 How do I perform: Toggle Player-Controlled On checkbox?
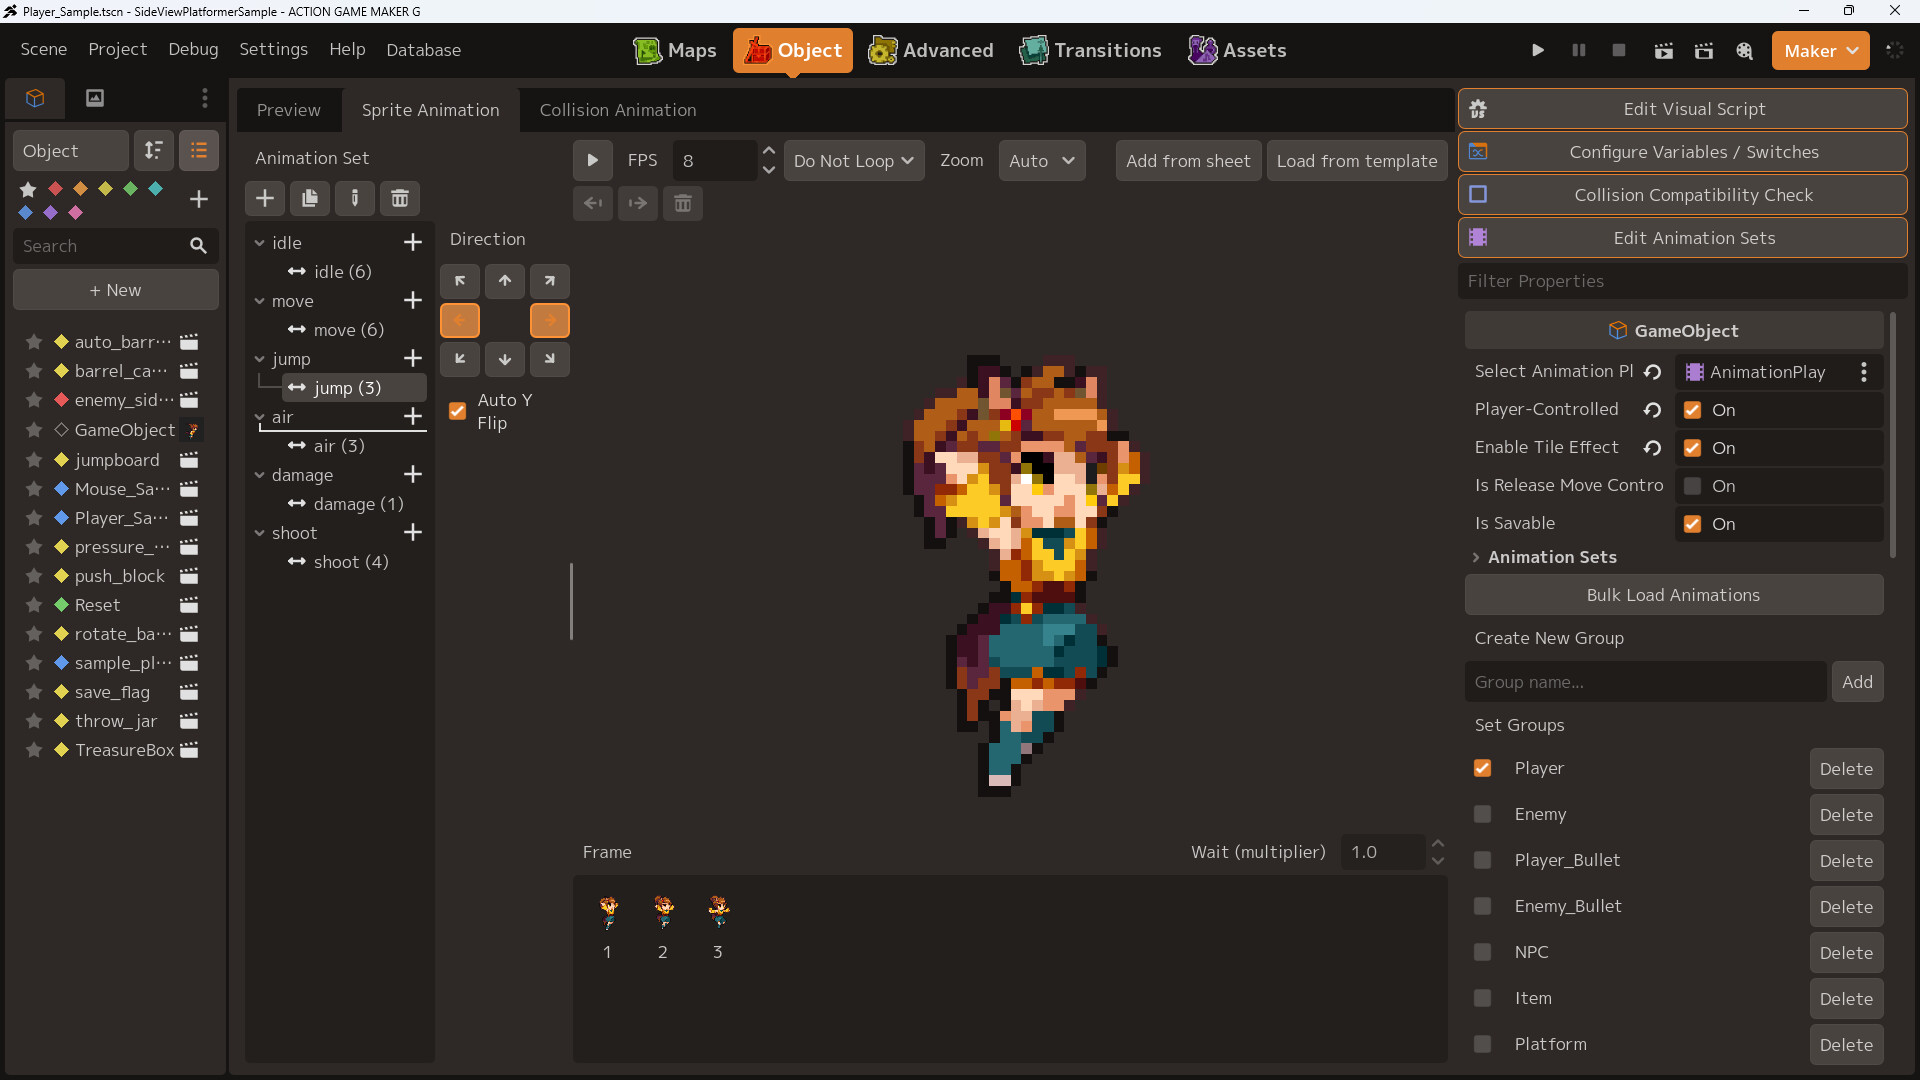(x=1692, y=410)
